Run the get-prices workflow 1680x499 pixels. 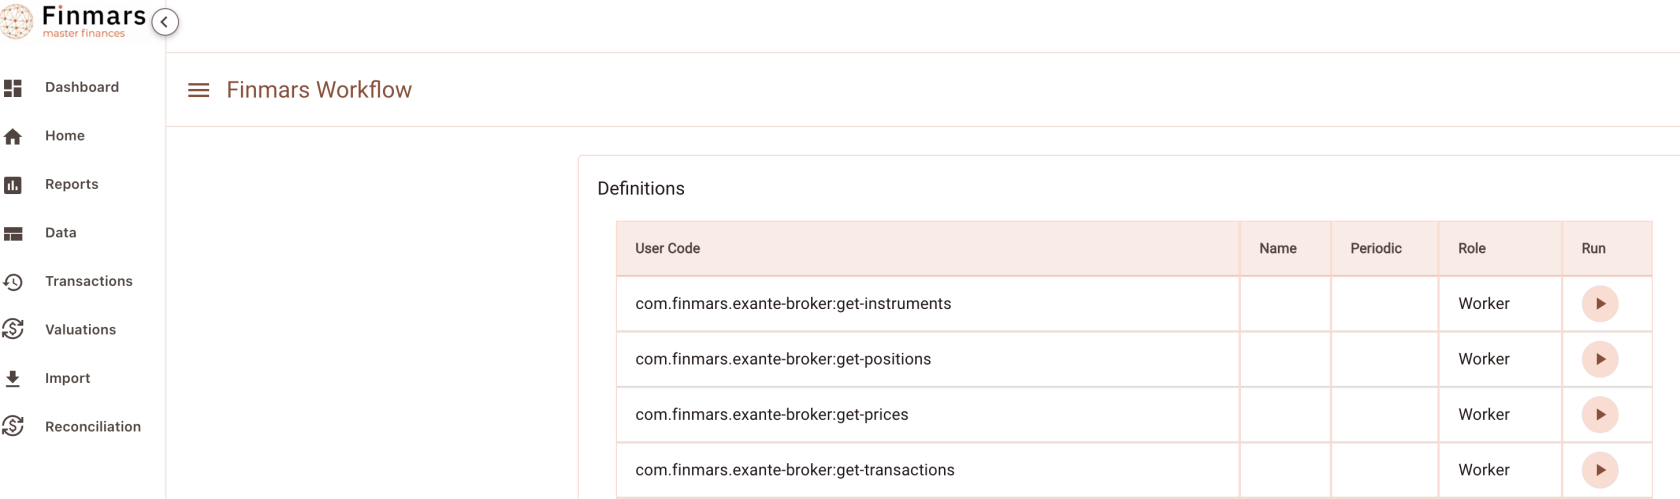click(1600, 415)
